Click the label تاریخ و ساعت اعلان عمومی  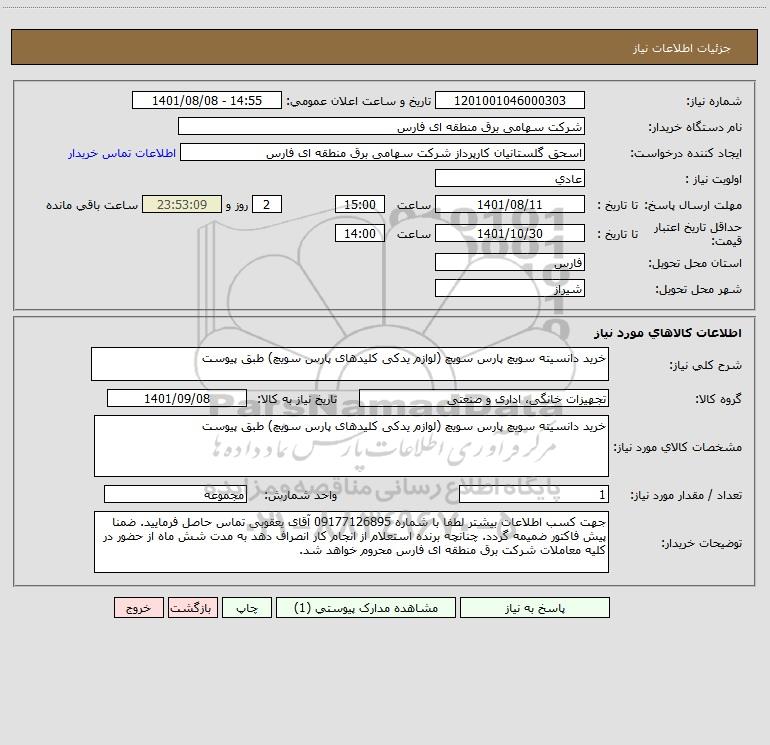tap(359, 102)
